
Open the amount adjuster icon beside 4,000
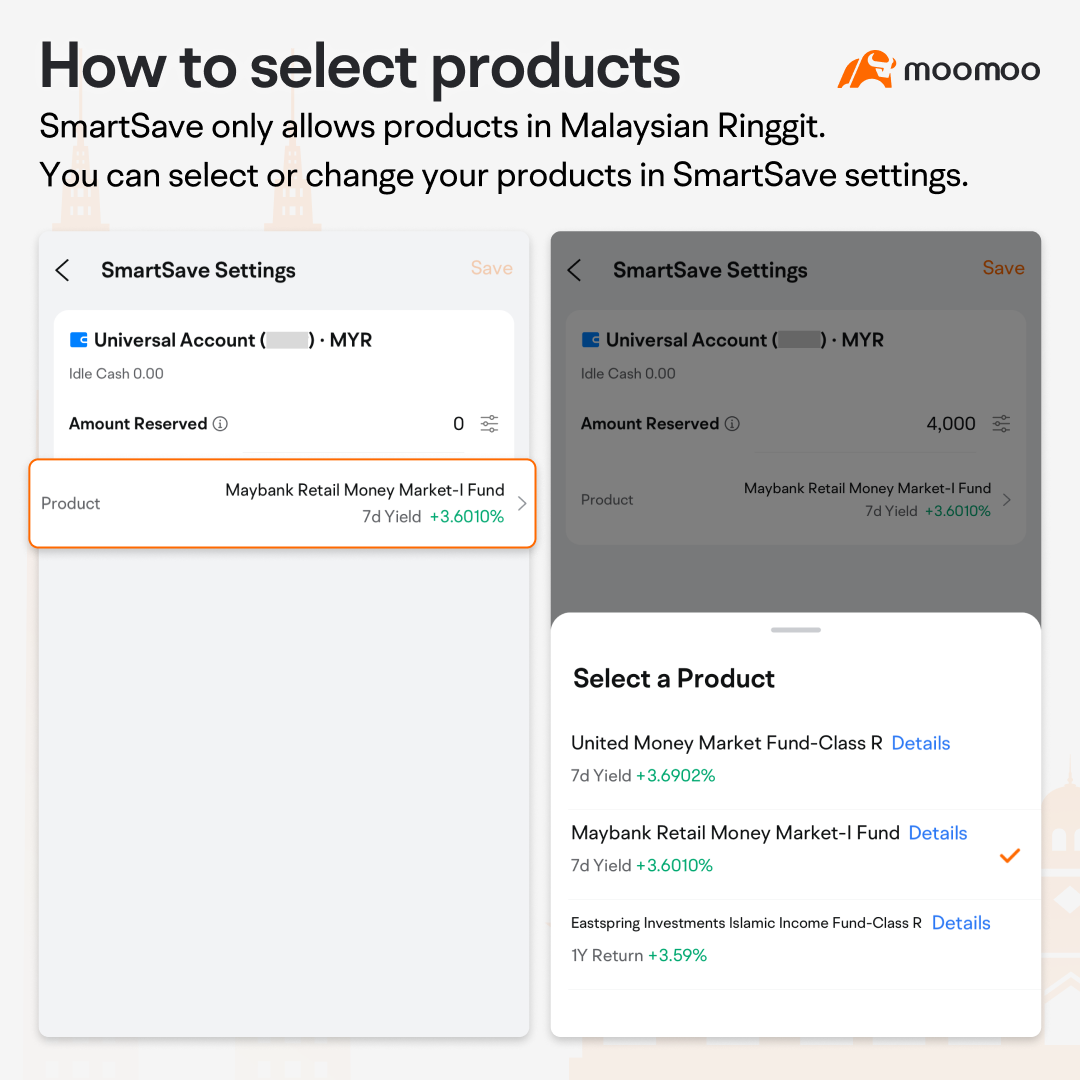pyautogui.click(x=1001, y=423)
